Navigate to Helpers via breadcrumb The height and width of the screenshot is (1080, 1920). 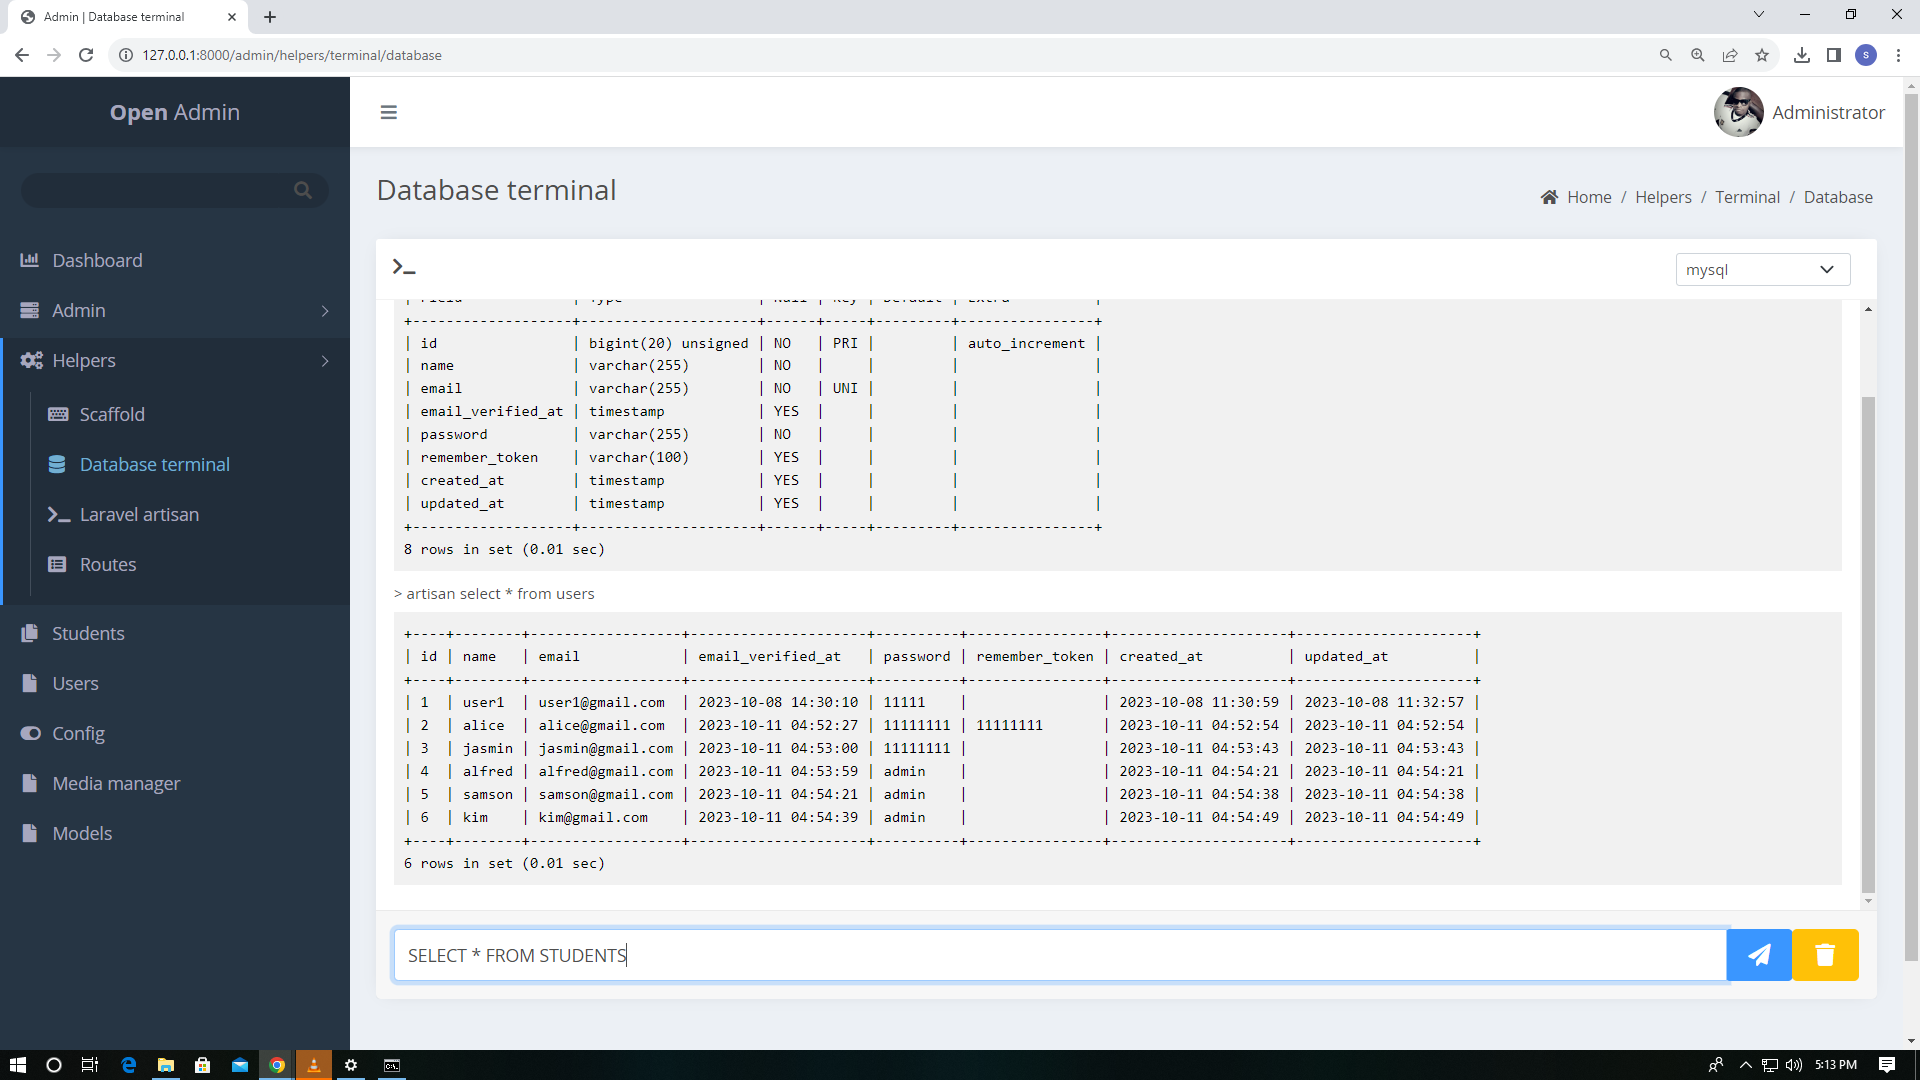(1663, 197)
